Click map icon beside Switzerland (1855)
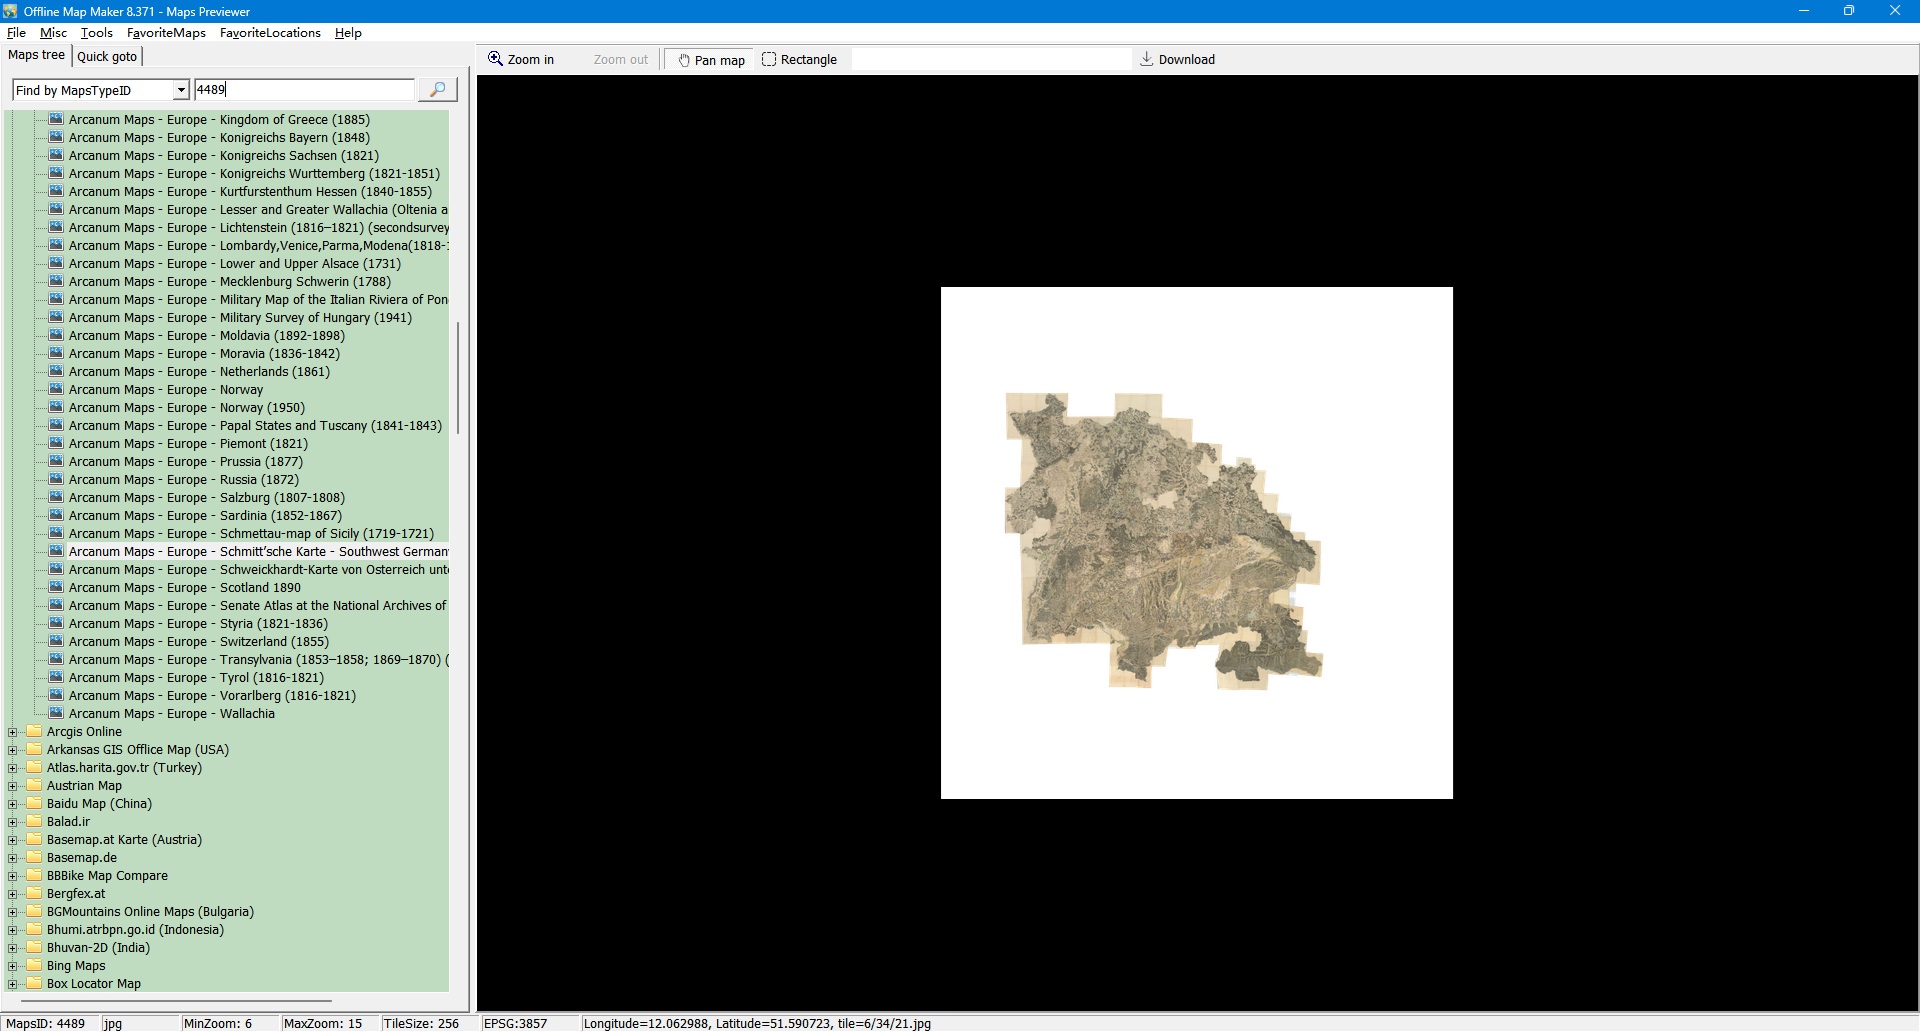1920x1032 pixels. [x=56, y=642]
